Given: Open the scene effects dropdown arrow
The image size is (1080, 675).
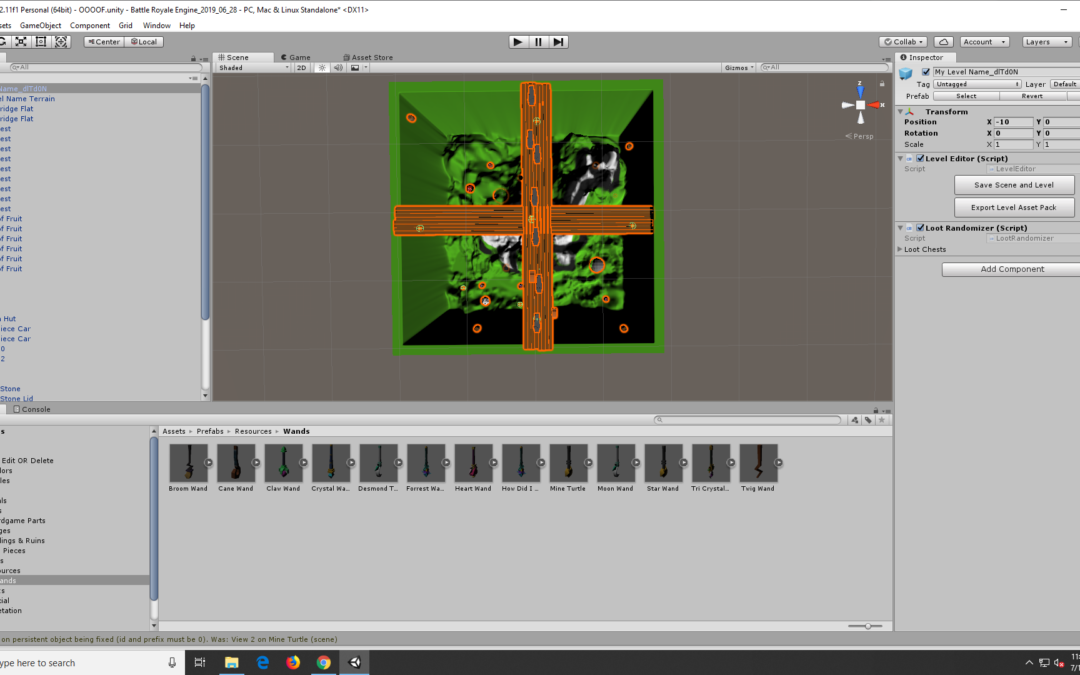Looking at the screenshot, I should (x=366, y=68).
